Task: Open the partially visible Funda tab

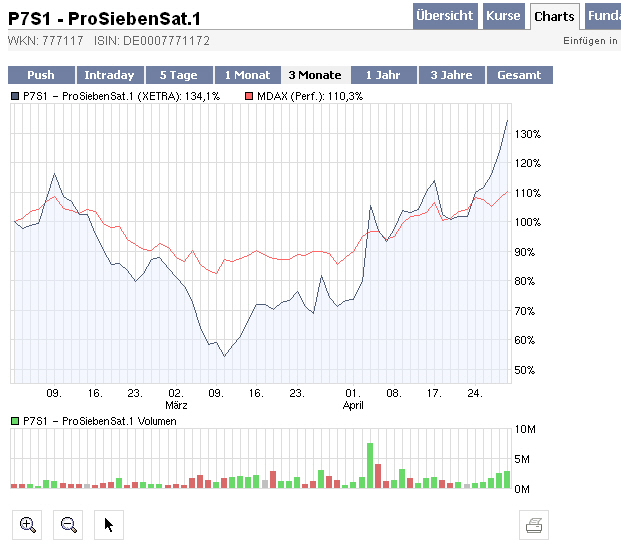Action: (x=603, y=16)
